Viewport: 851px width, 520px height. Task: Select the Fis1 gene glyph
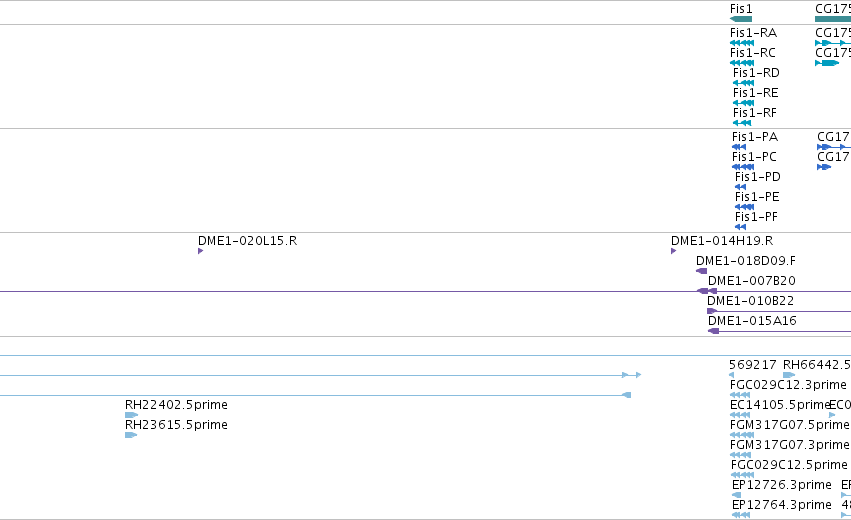pyautogui.click(x=741, y=19)
